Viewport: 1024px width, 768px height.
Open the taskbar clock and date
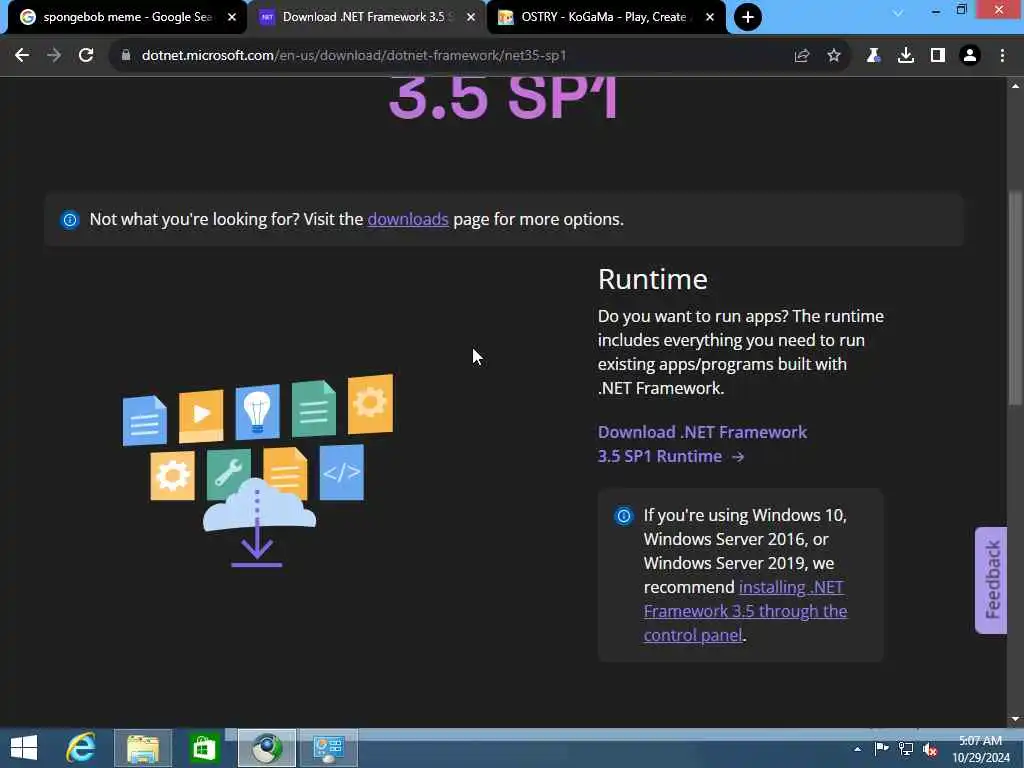(x=981, y=749)
